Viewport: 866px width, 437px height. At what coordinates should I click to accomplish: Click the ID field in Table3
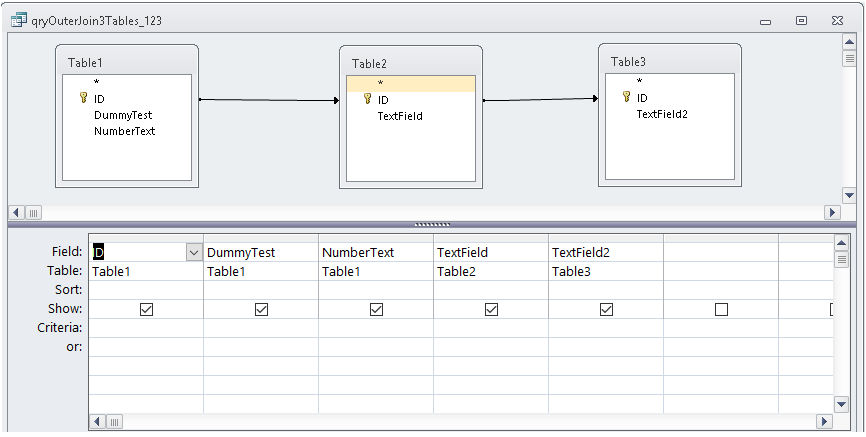pyautogui.click(x=642, y=98)
